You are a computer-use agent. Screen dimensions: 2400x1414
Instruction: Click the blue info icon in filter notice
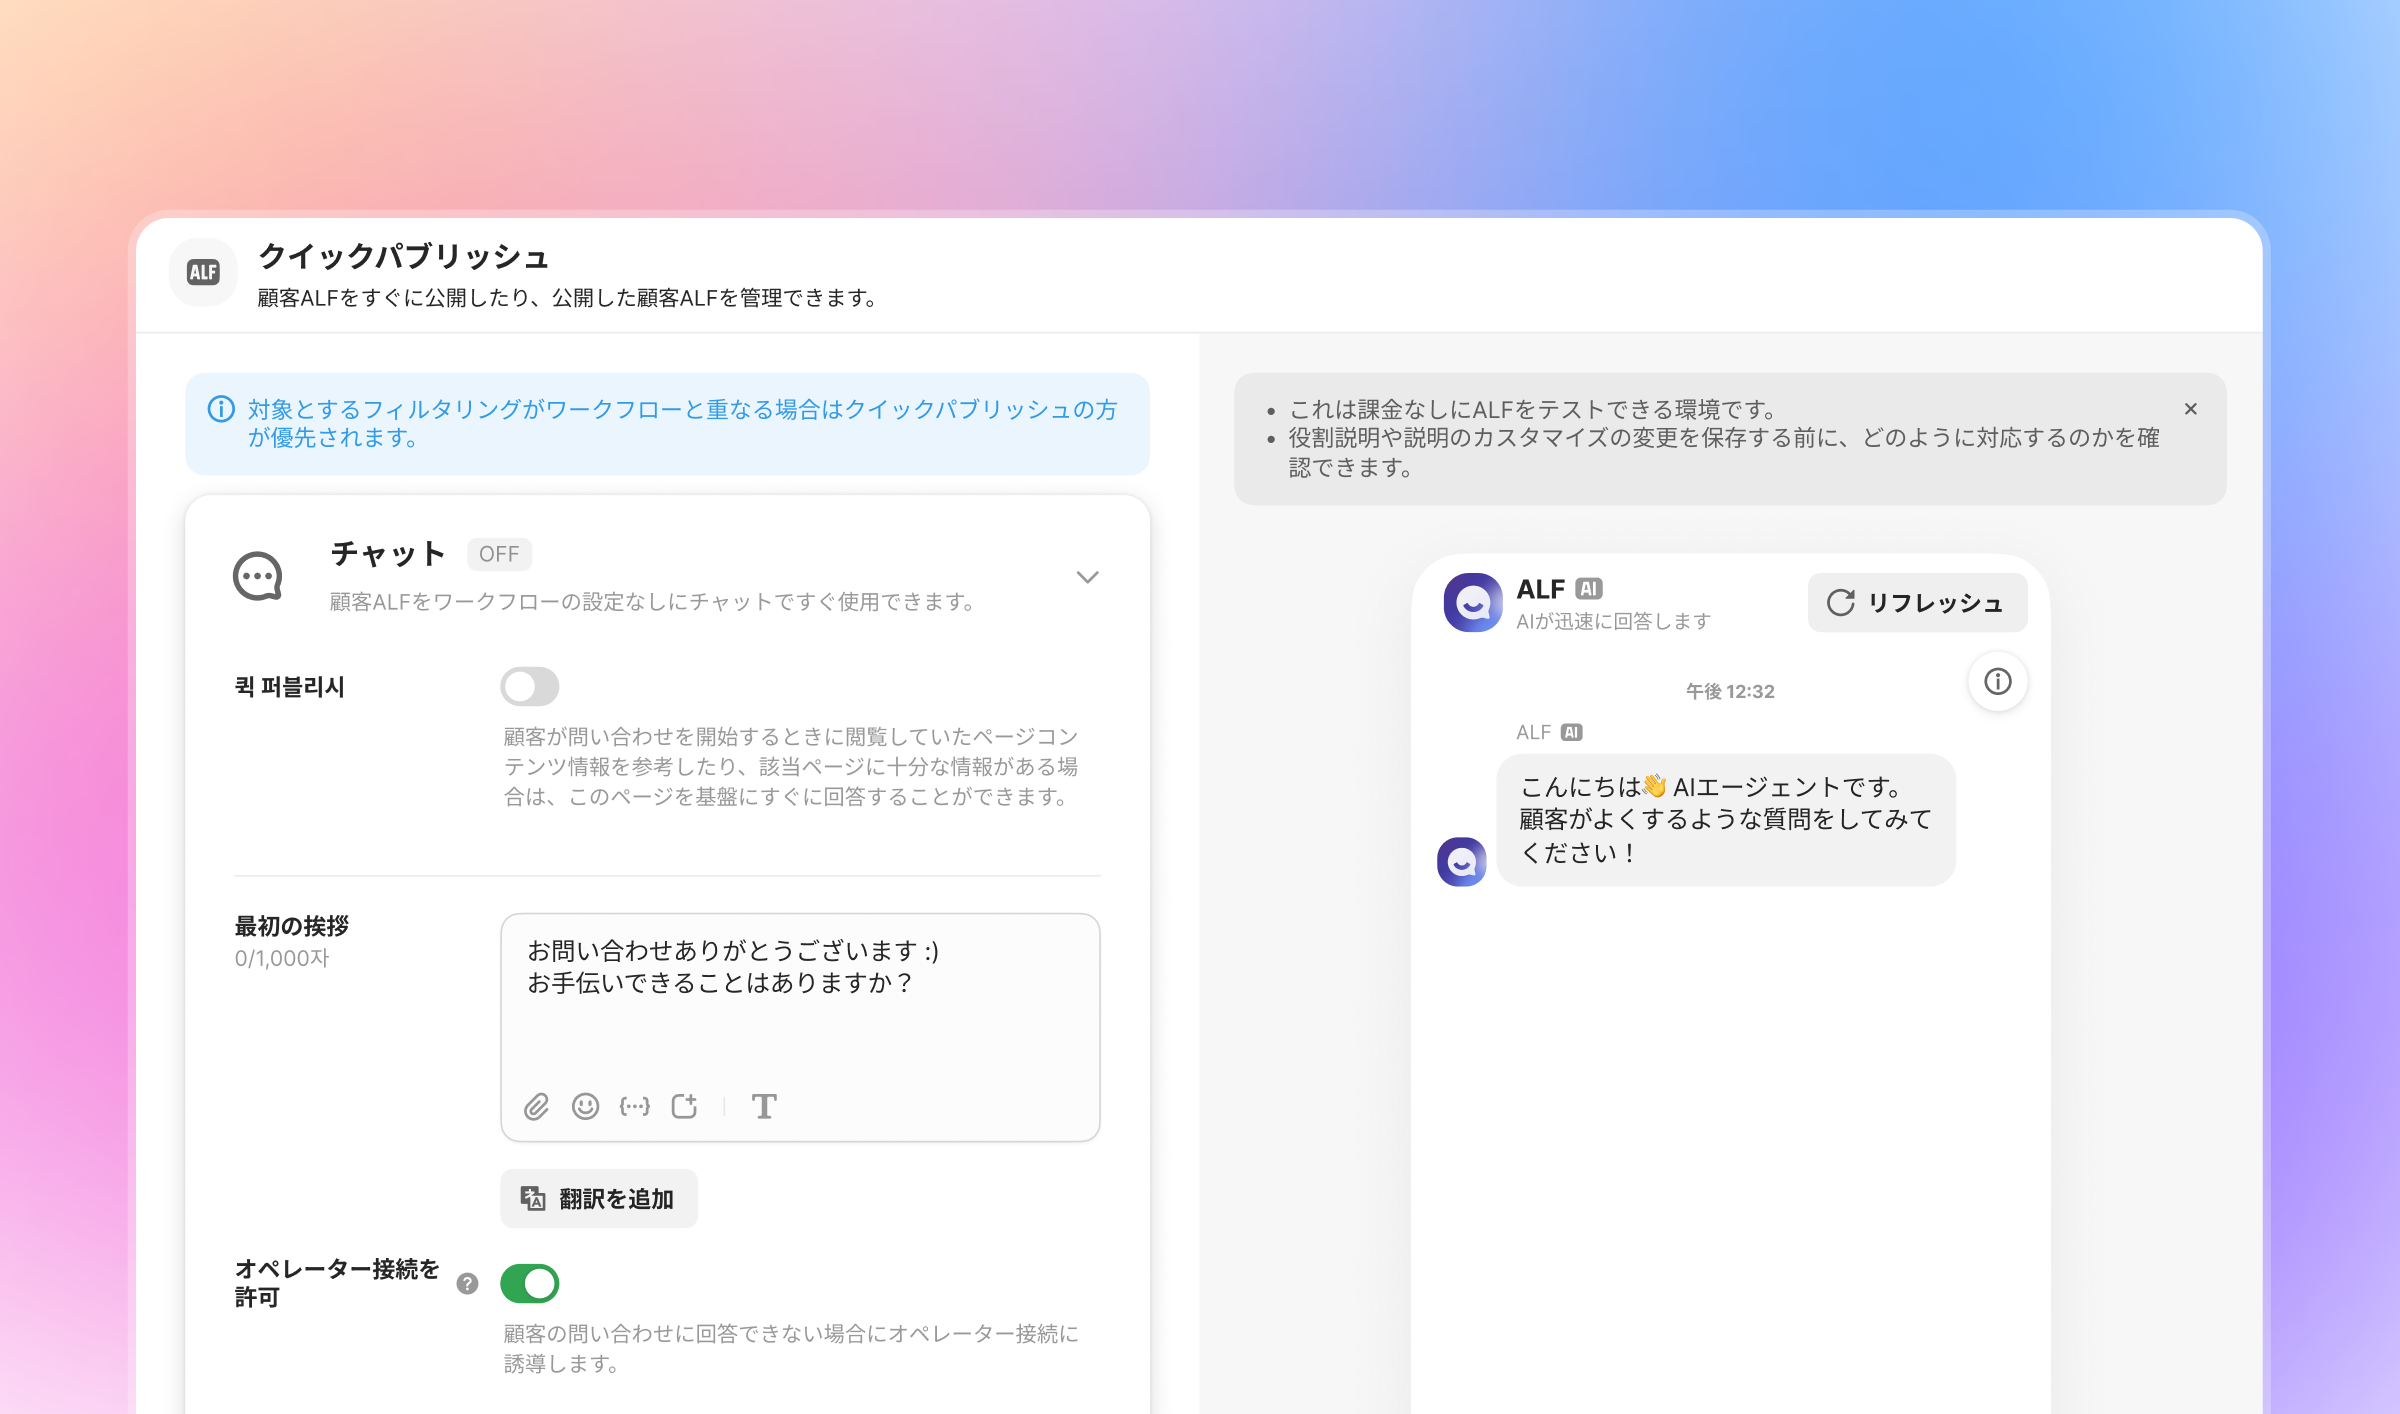click(x=221, y=409)
